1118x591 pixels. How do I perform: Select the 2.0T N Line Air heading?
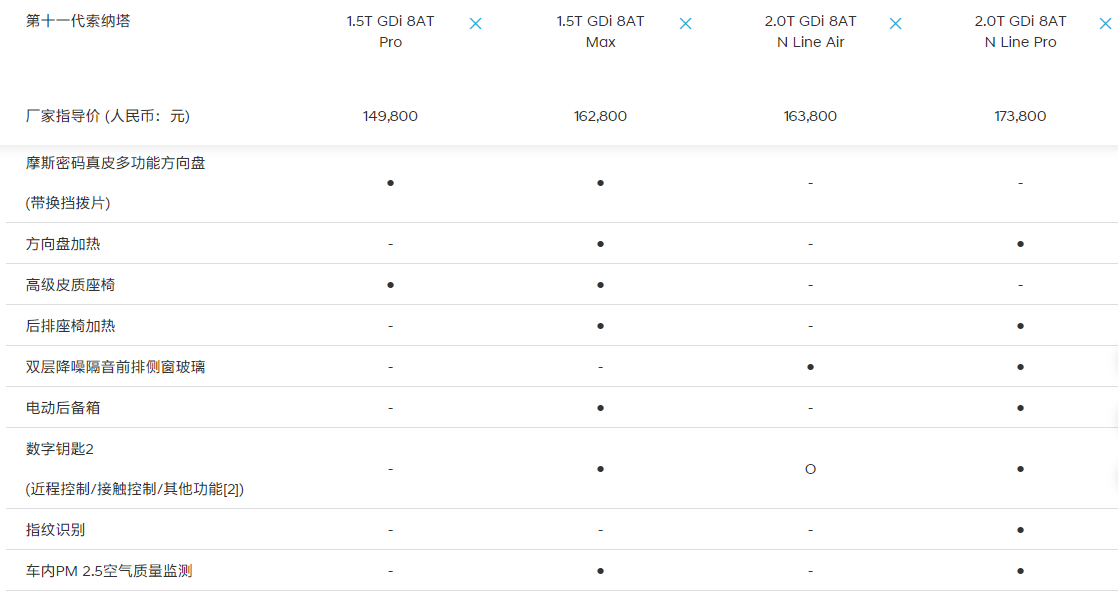coord(810,31)
